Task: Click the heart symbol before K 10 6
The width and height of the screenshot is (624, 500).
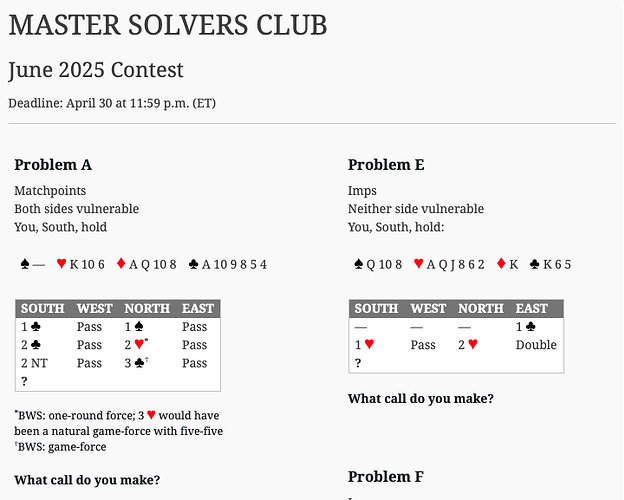Action: (61, 265)
